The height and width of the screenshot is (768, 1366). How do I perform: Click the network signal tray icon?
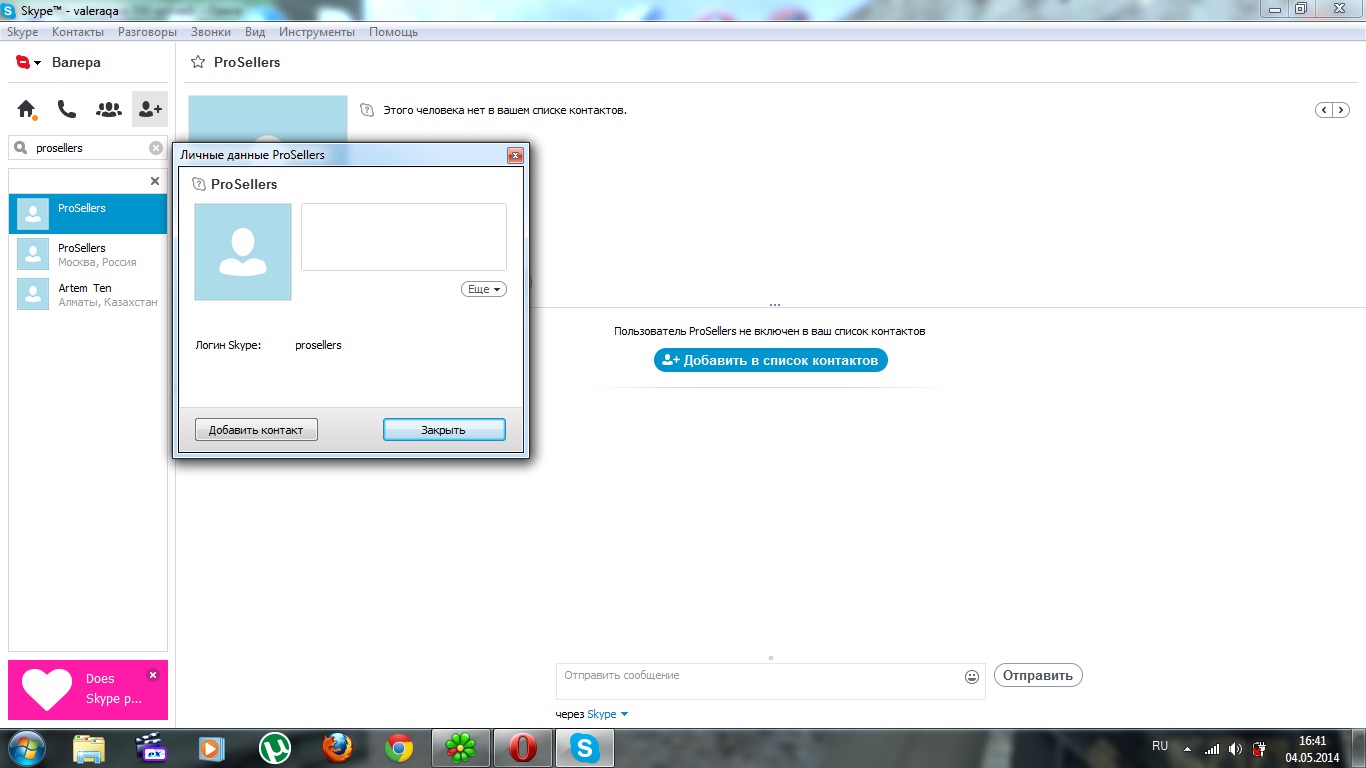coord(1212,748)
